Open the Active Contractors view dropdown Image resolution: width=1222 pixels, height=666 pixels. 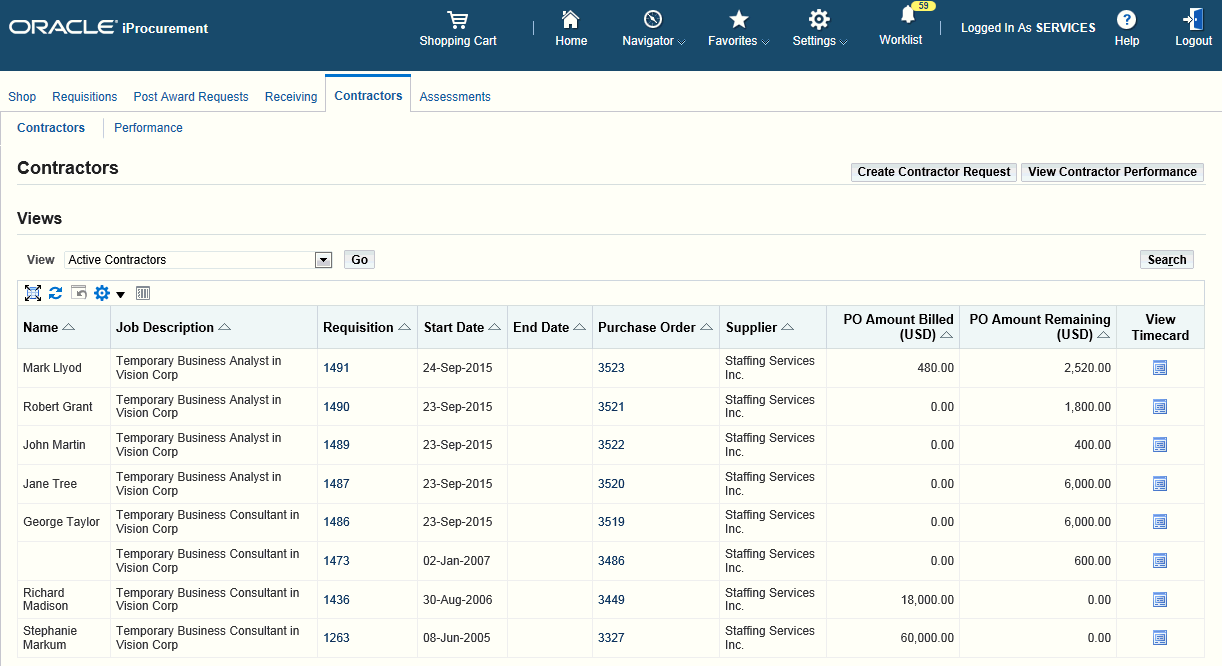[323, 260]
